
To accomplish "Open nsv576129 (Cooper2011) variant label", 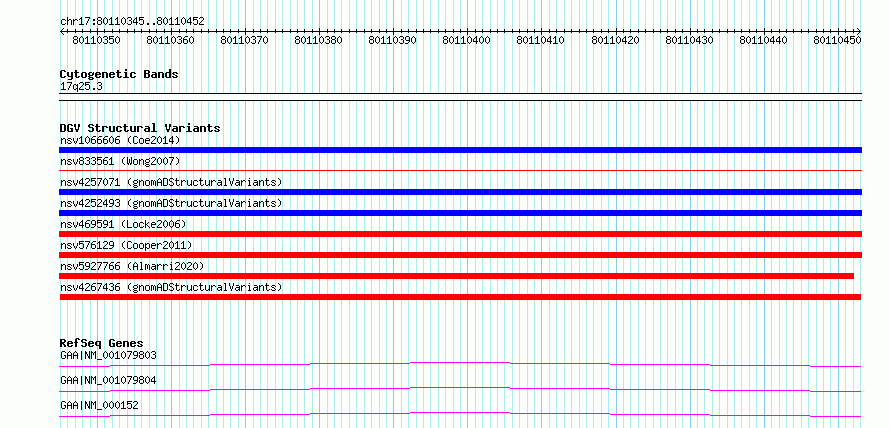I will (126, 245).
